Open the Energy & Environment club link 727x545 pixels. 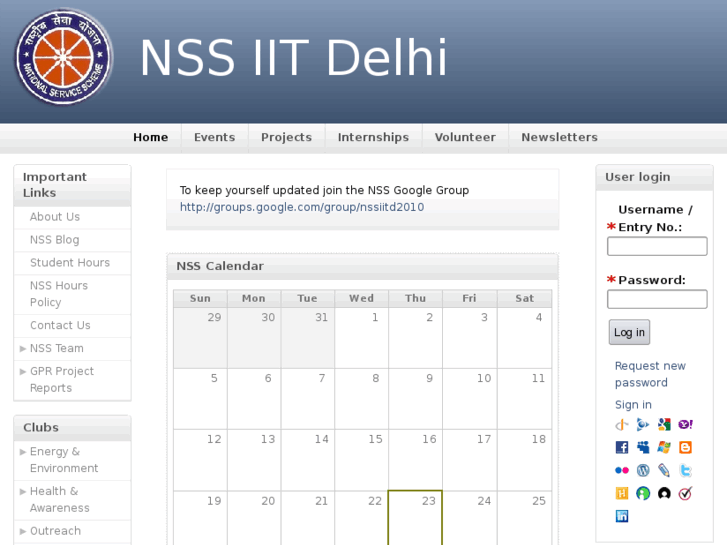pos(64,460)
